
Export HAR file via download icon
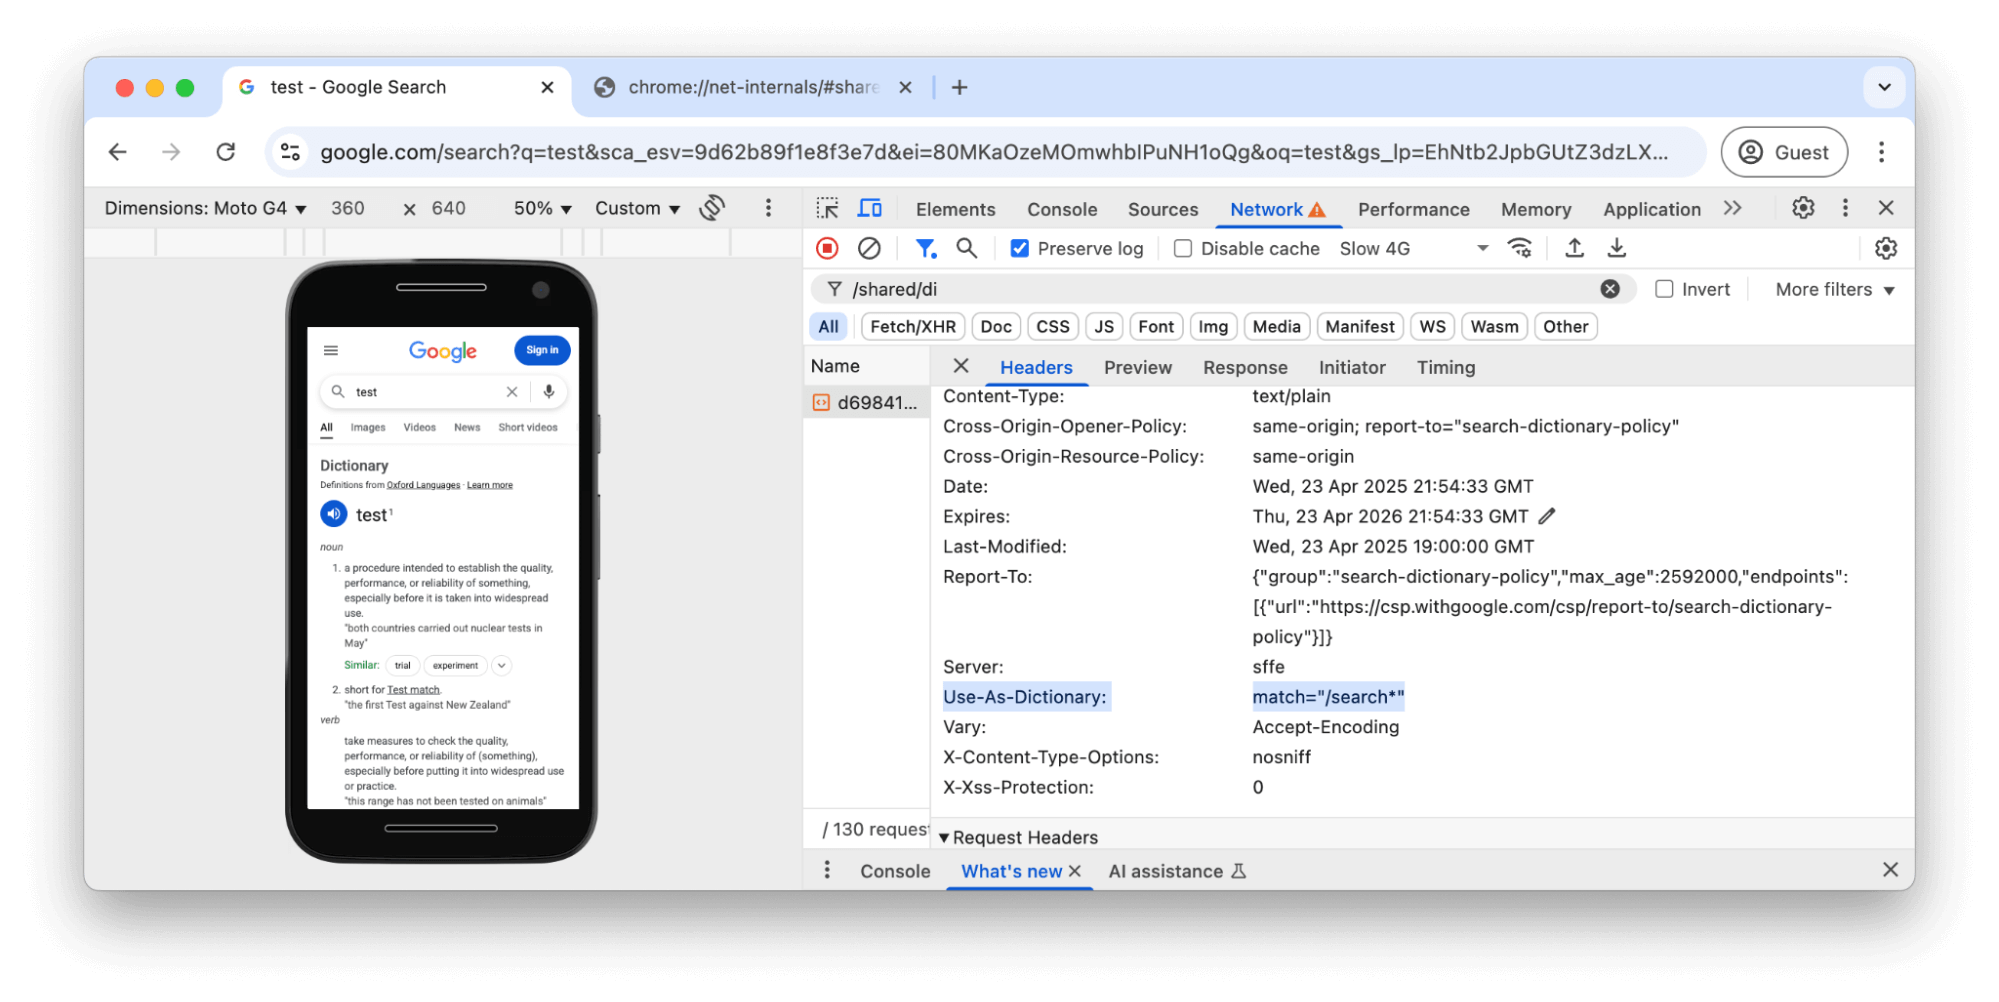[x=1617, y=248]
